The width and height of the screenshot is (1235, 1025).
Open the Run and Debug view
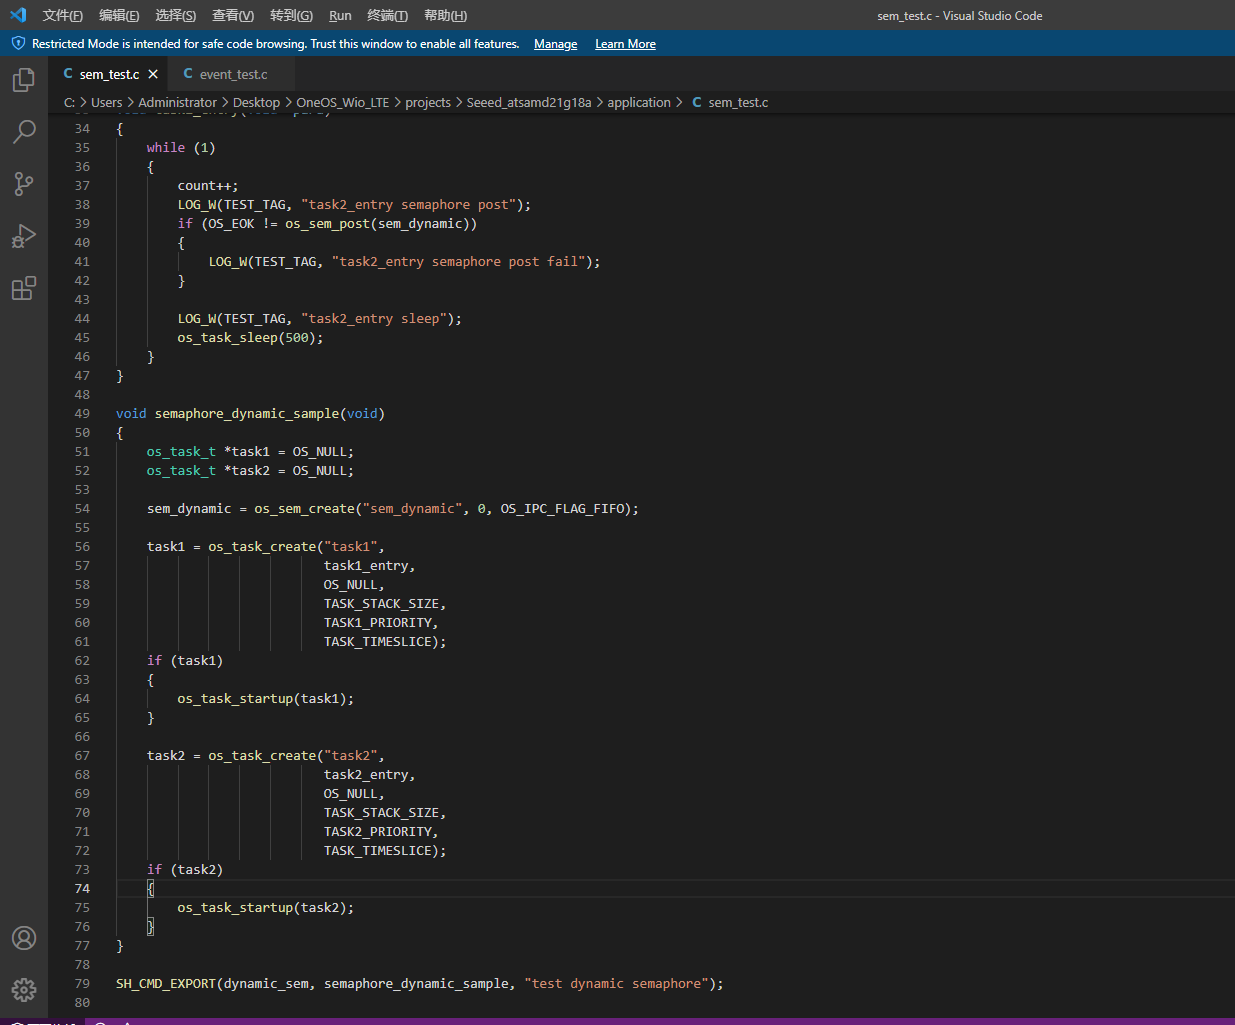pyautogui.click(x=24, y=236)
